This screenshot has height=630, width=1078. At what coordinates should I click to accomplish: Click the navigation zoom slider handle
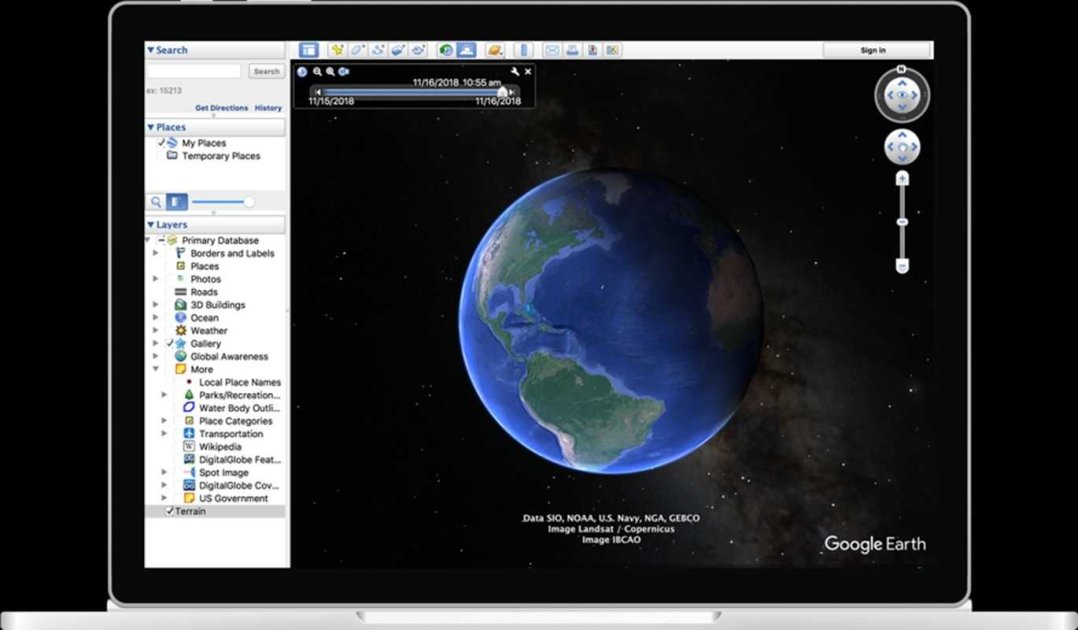click(x=902, y=222)
